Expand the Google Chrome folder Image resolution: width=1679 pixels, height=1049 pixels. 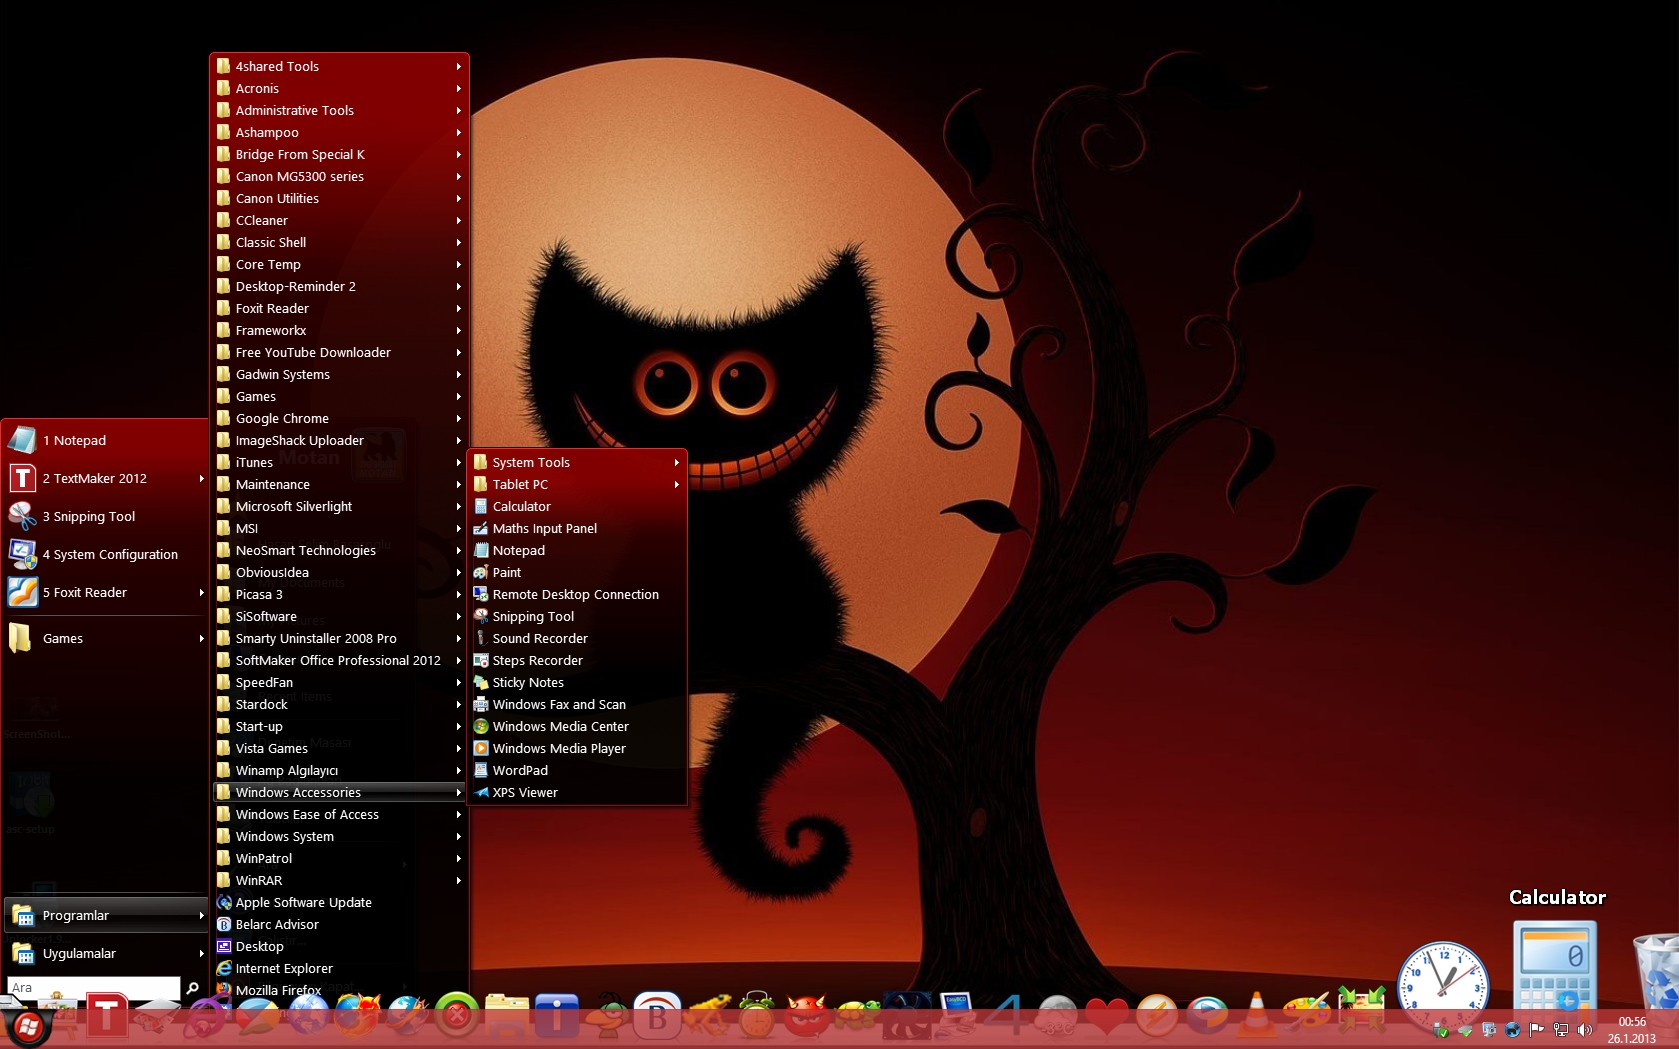[340, 418]
